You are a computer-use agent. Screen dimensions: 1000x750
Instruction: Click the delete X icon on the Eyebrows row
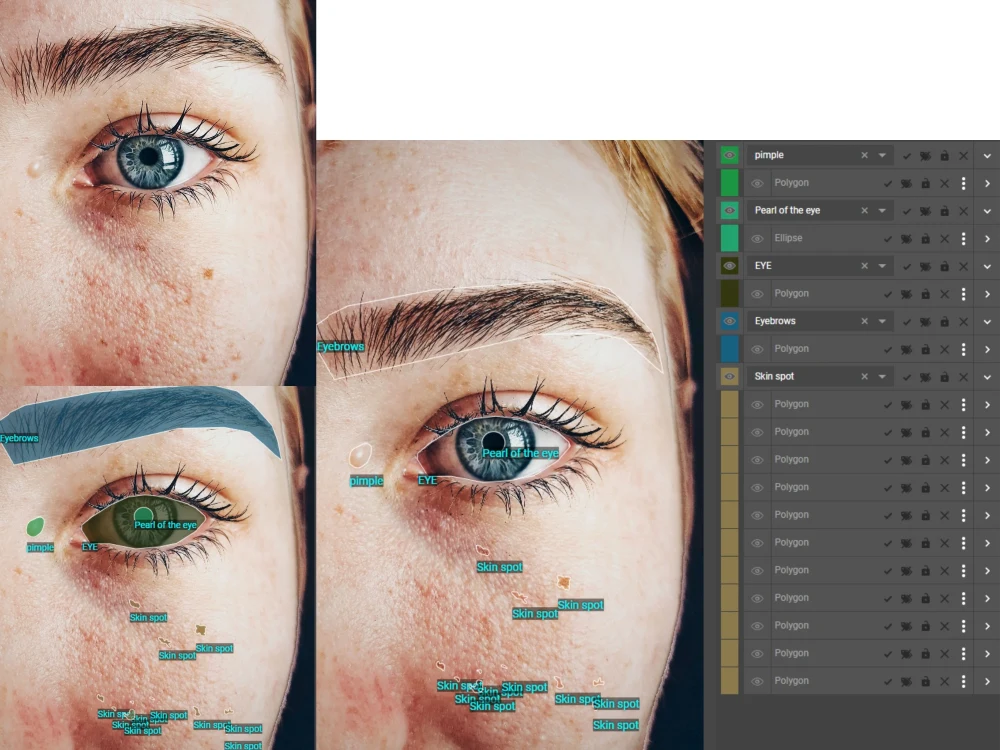click(x=963, y=320)
